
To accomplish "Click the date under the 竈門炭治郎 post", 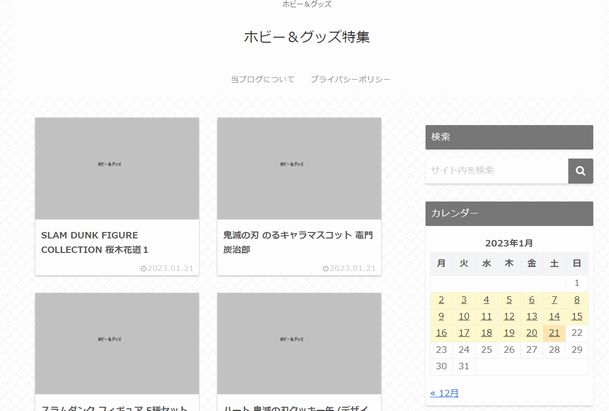I will coord(349,268).
